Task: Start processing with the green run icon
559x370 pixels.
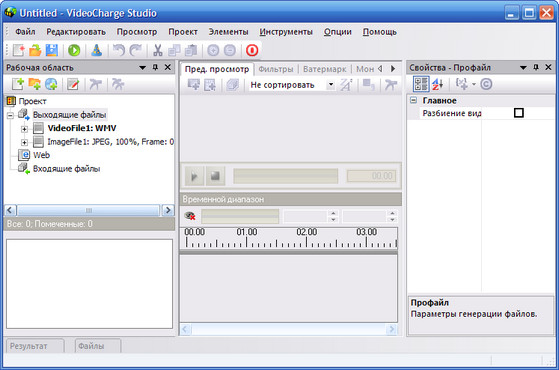Action: pyautogui.click(x=74, y=50)
